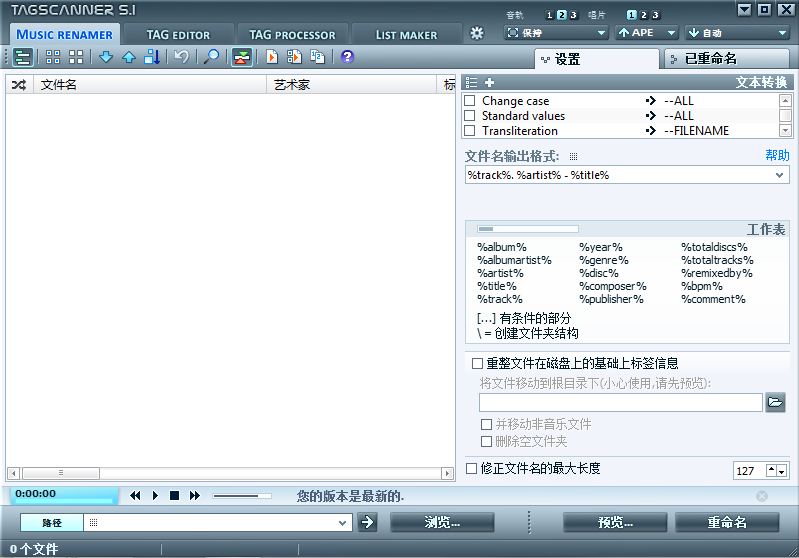
Task: Switch to the TAG EDITOR tab
Action: tap(178, 34)
